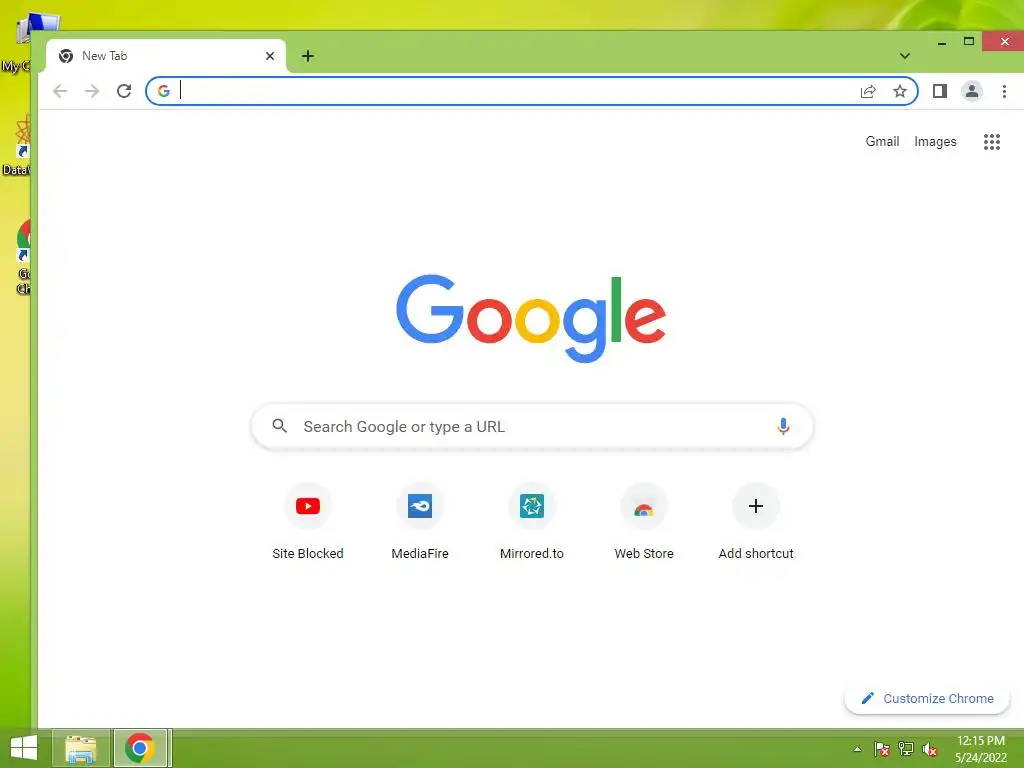Screen dimensions: 1024x768
Task: Click the Google G icon in address bar
Action: (x=164, y=91)
